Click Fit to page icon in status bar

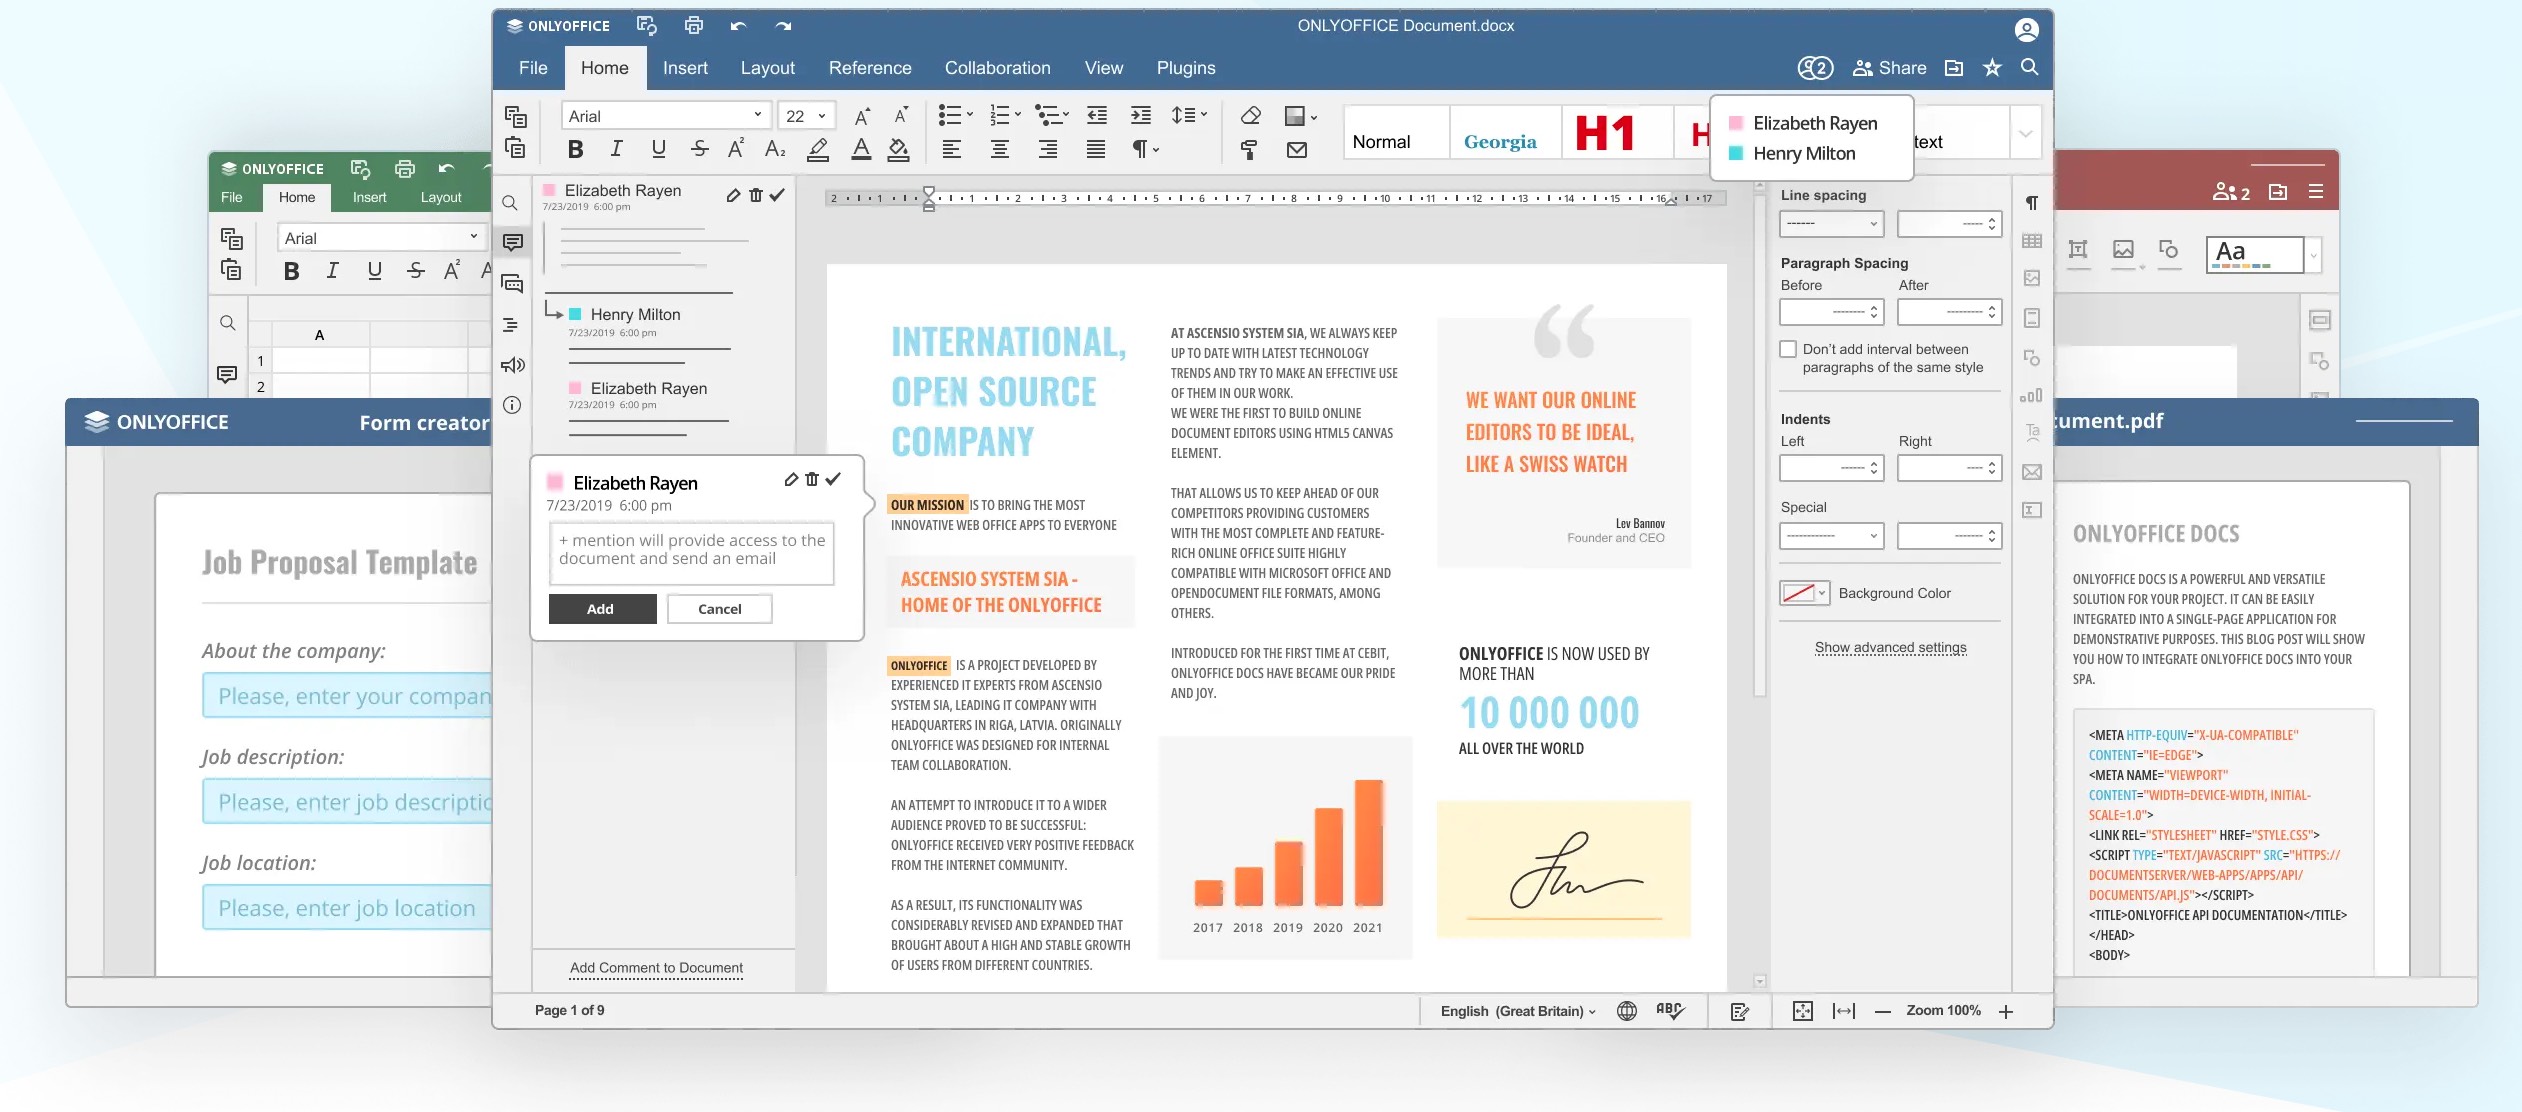[1803, 1011]
